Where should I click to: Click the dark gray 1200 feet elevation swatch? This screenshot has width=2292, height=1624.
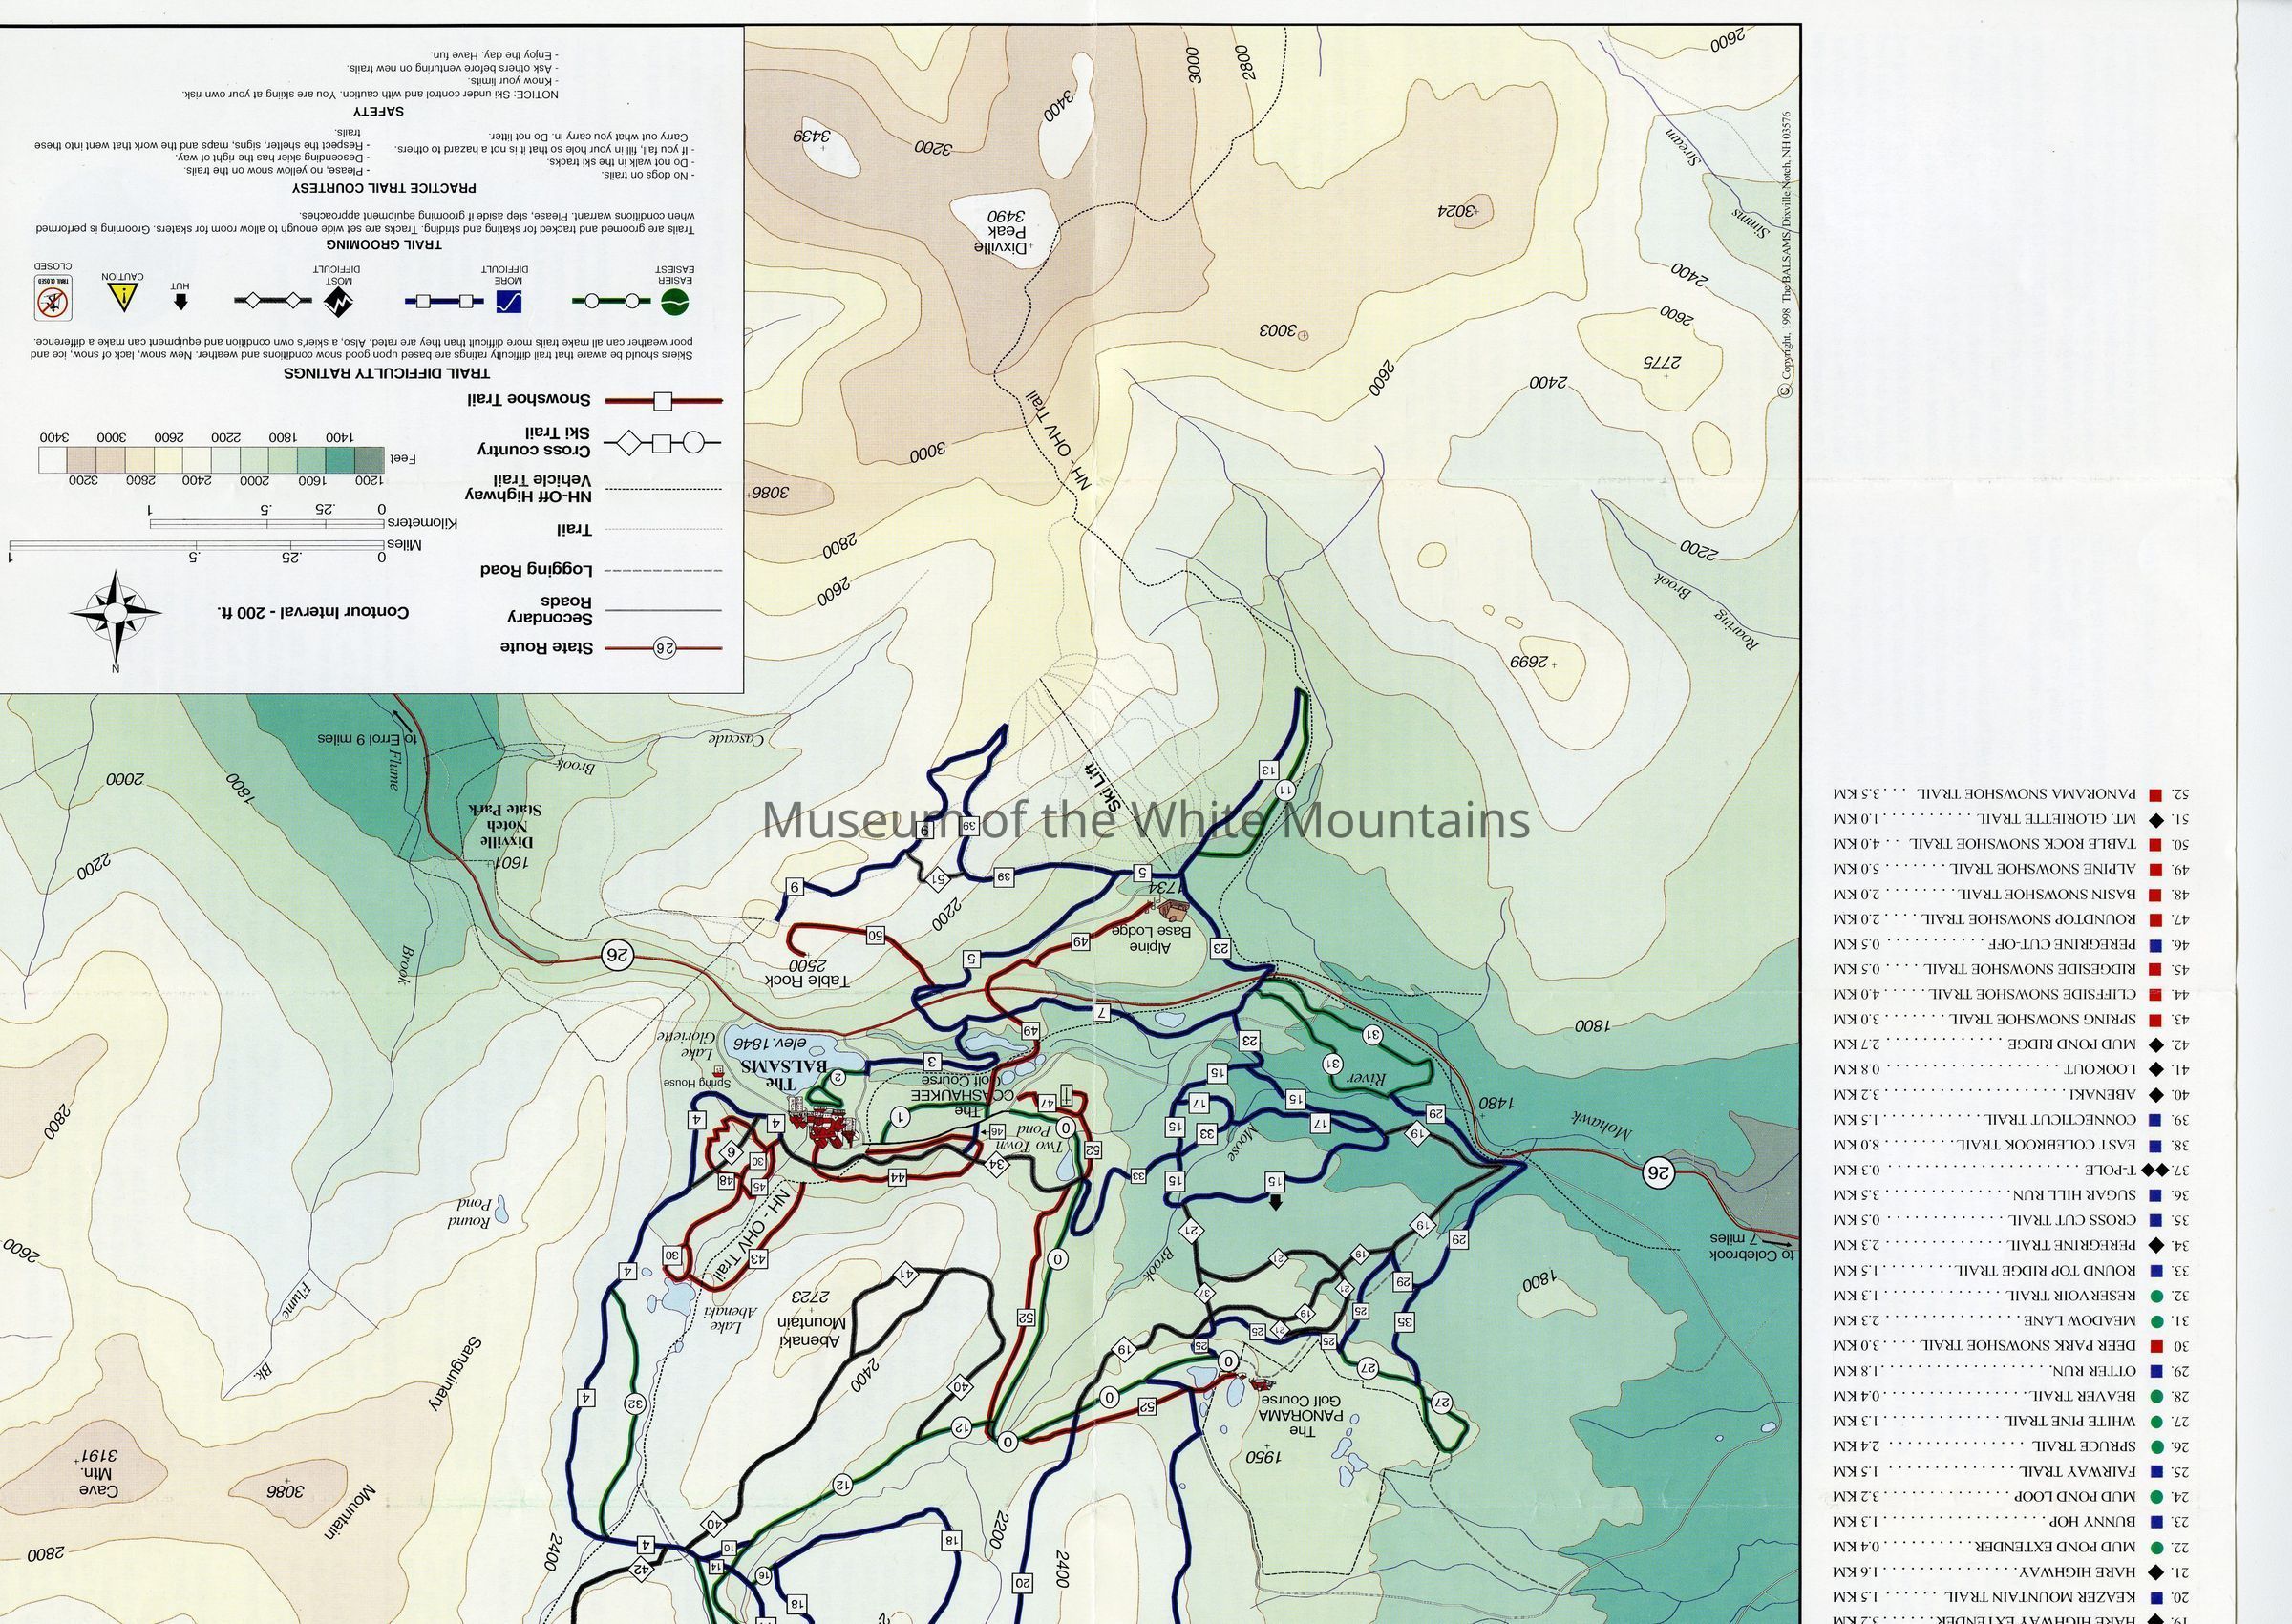pos(368,459)
